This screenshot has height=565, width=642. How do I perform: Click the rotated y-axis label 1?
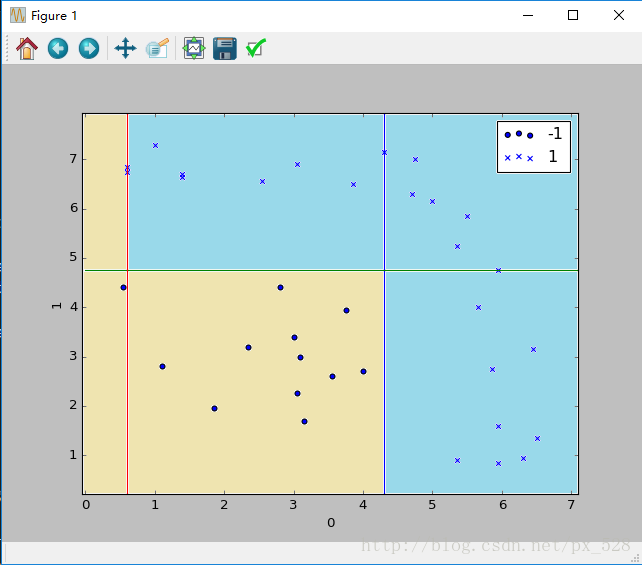click(56, 305)
